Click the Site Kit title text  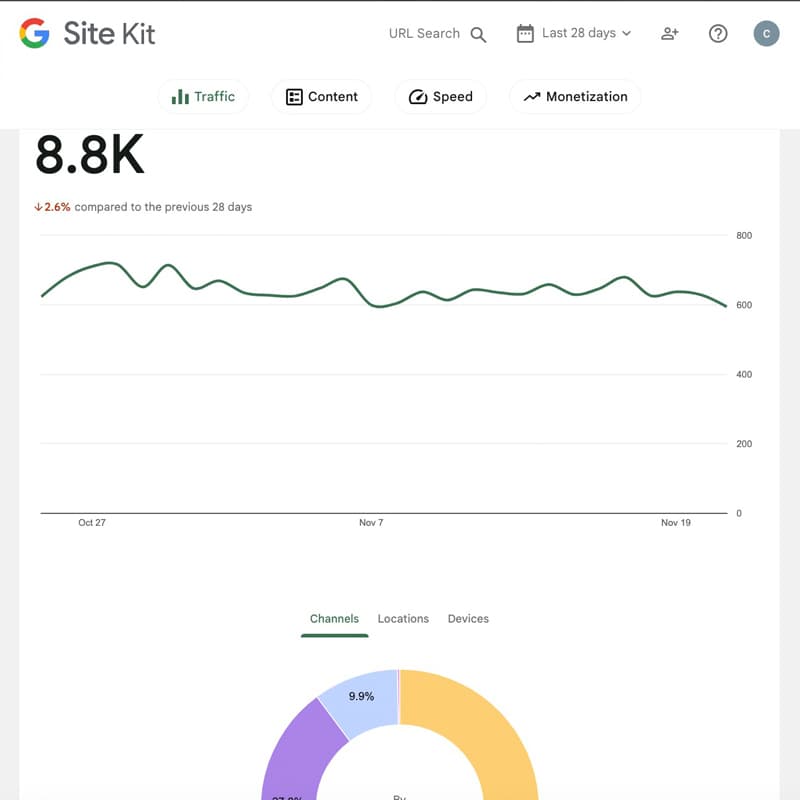tap(109, 33)
